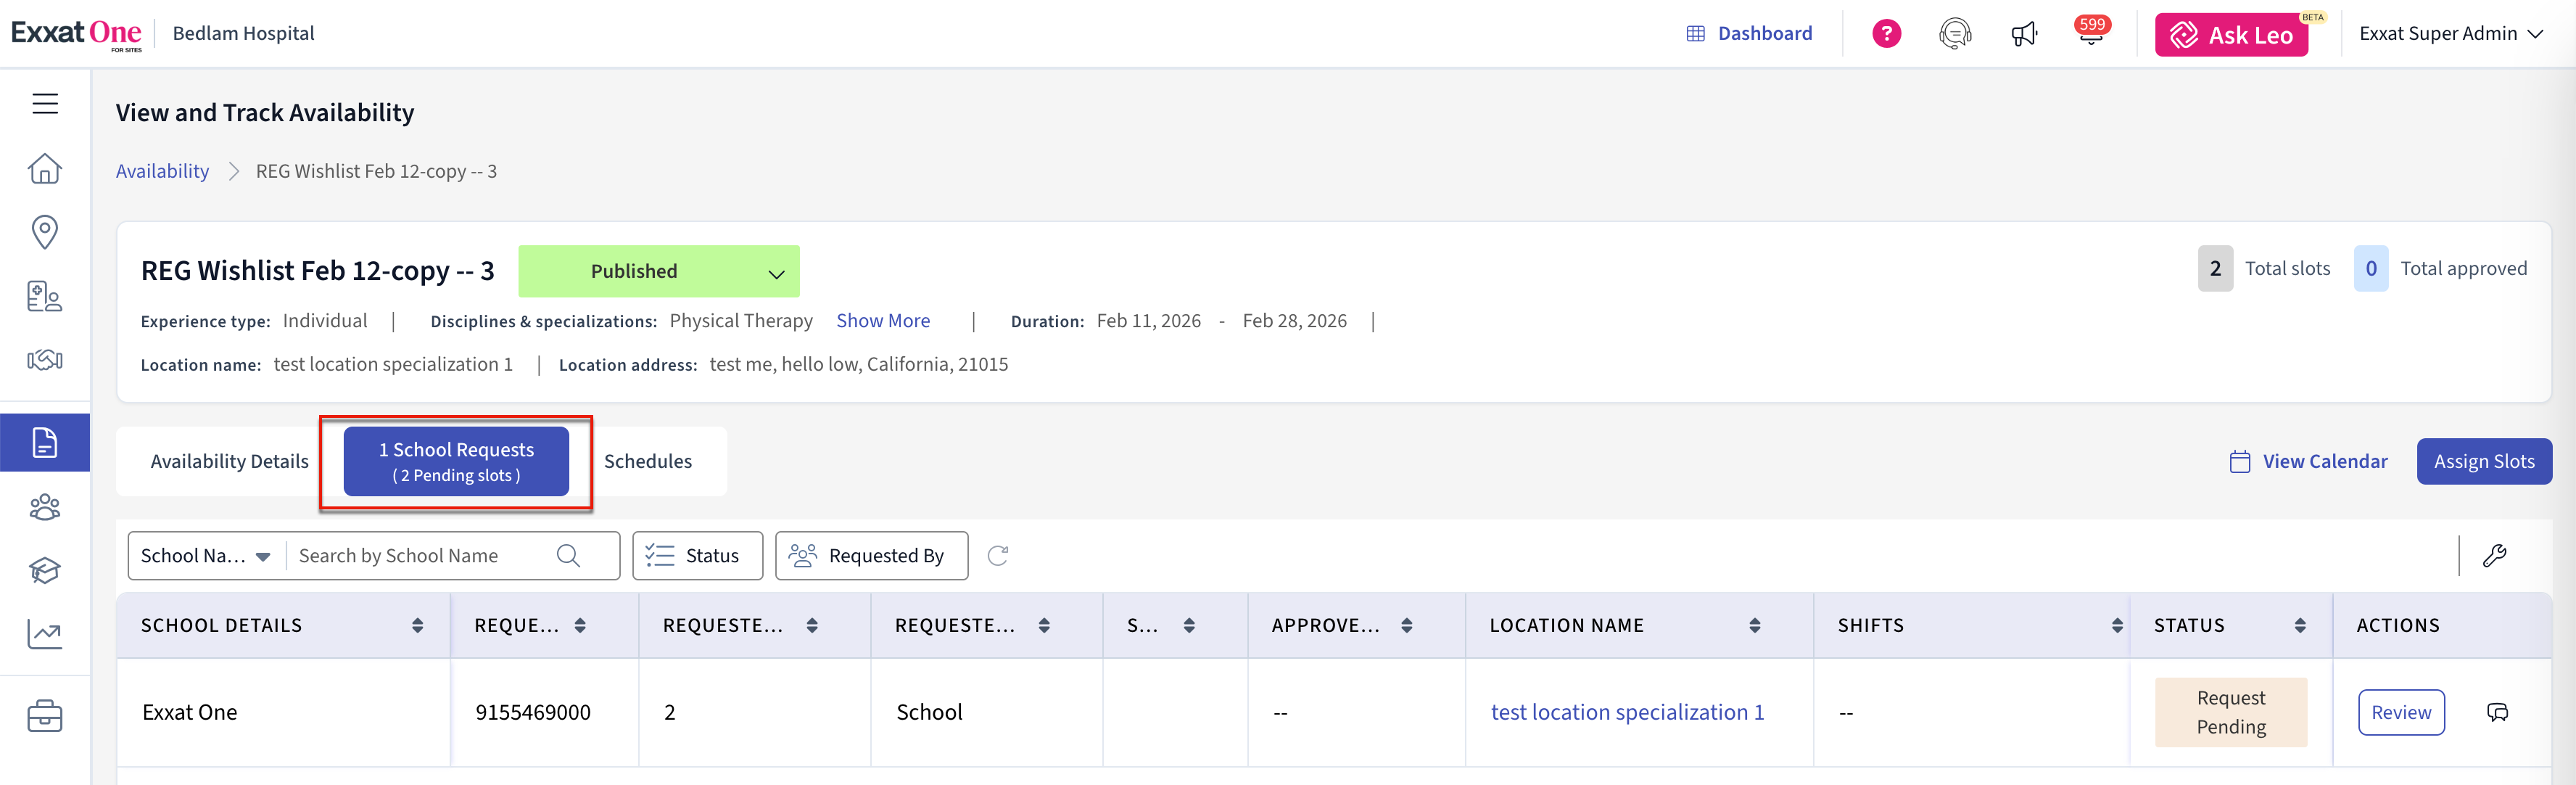Screen dimensions: 2576x785
Task: Click the Show More link
Action: pos(883,321)
